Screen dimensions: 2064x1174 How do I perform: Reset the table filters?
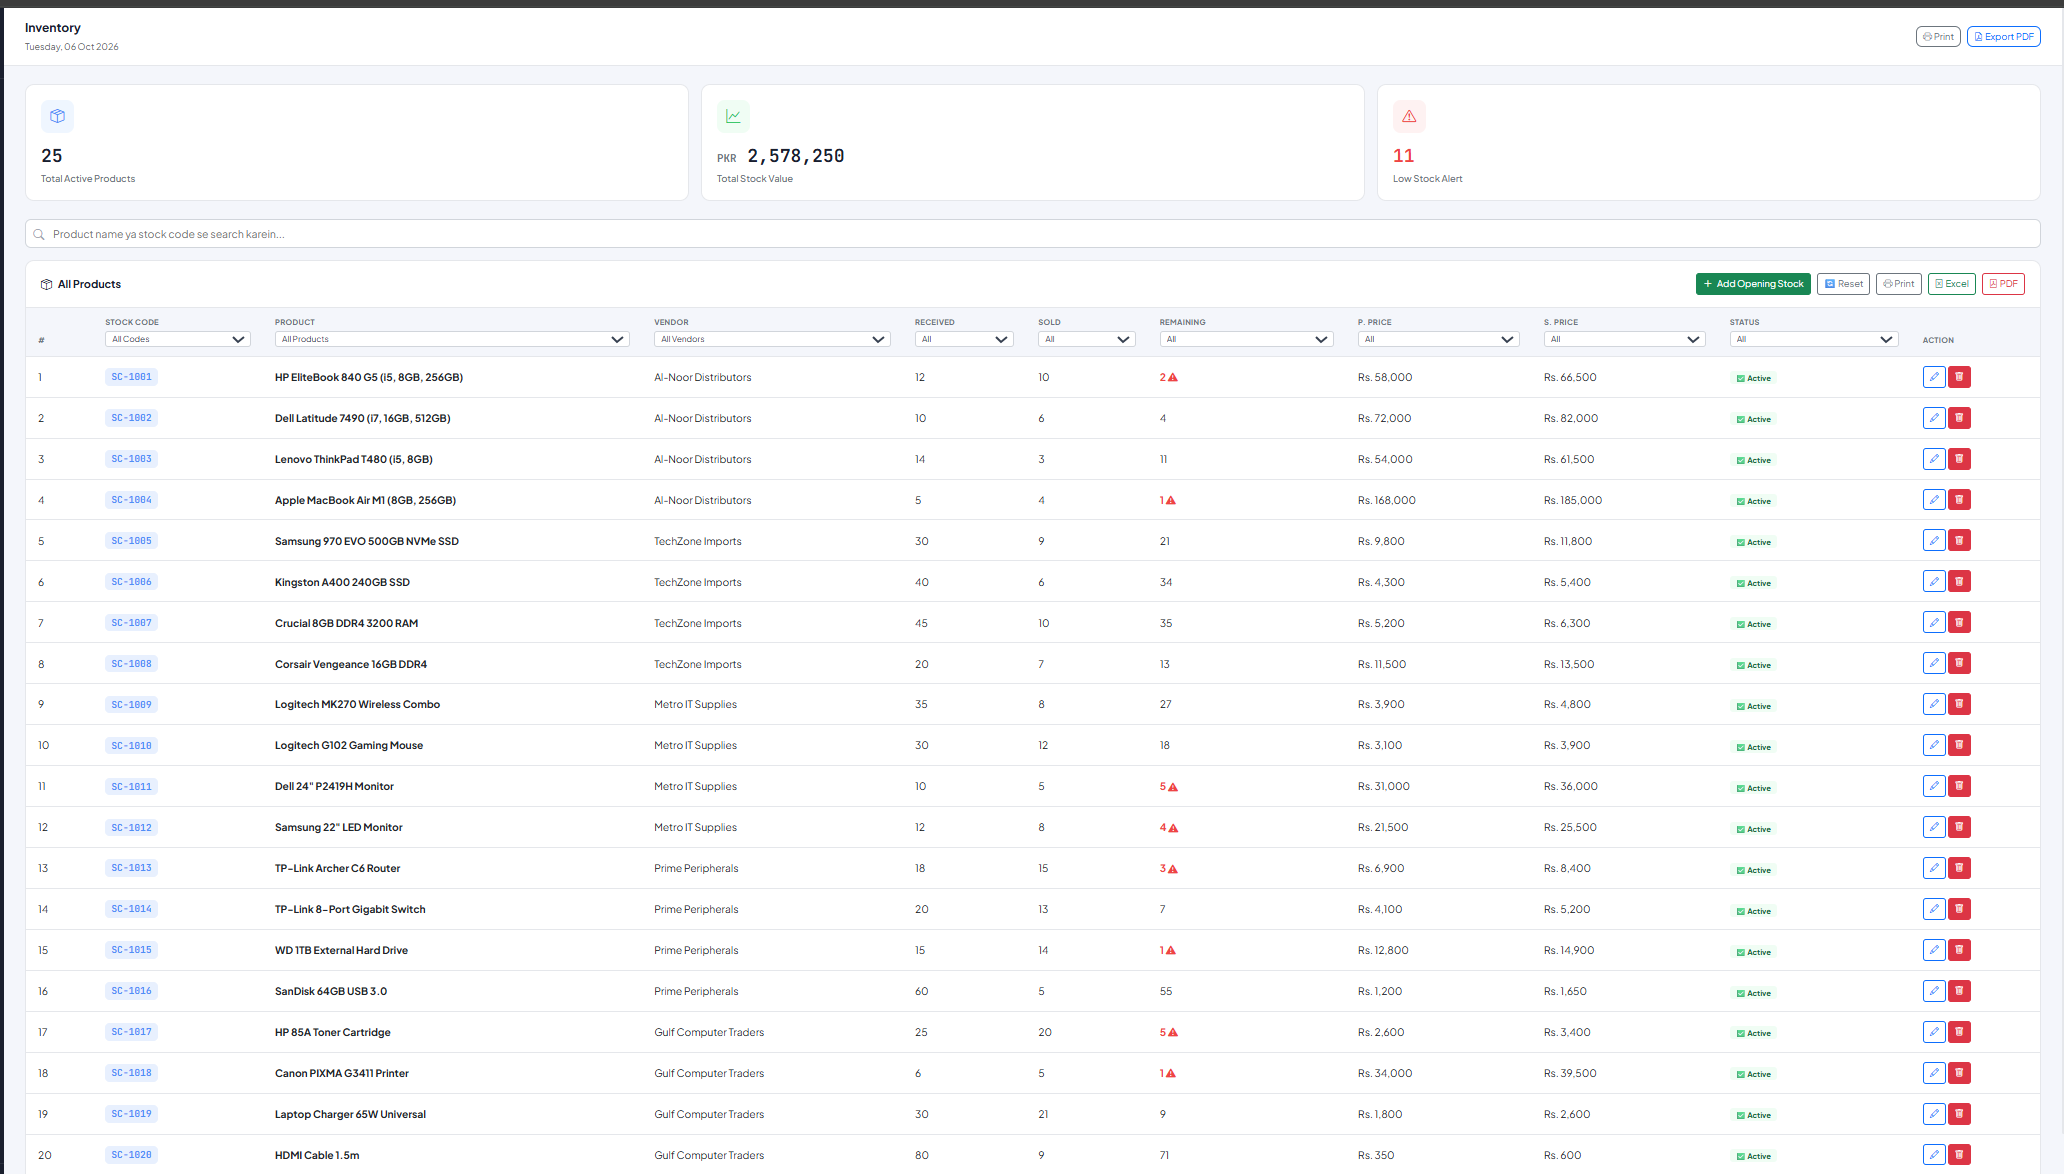pyautogui.click(x=1843, y=284)
